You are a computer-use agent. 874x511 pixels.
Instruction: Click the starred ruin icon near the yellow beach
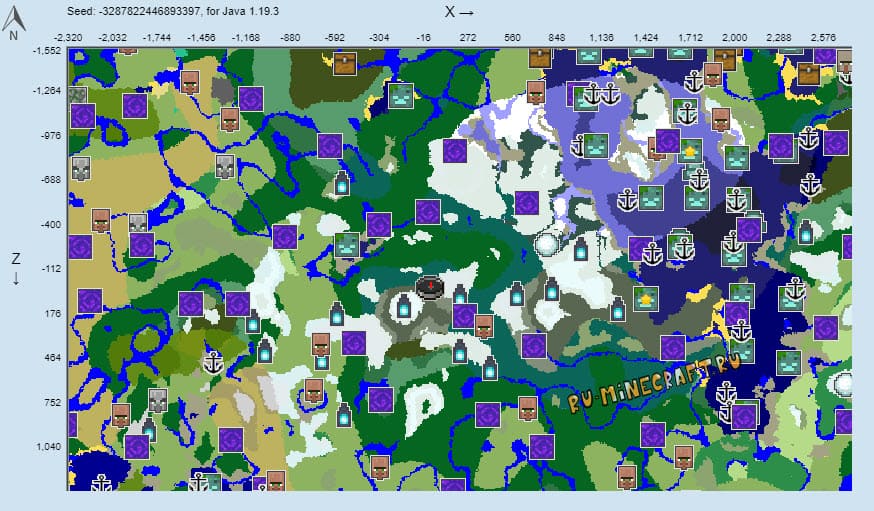(x=645, y=299)
